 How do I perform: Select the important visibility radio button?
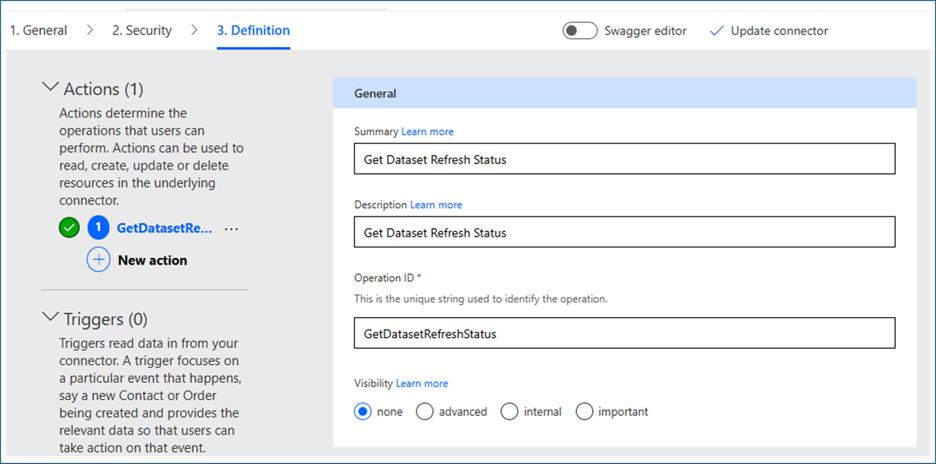(584, 411)
